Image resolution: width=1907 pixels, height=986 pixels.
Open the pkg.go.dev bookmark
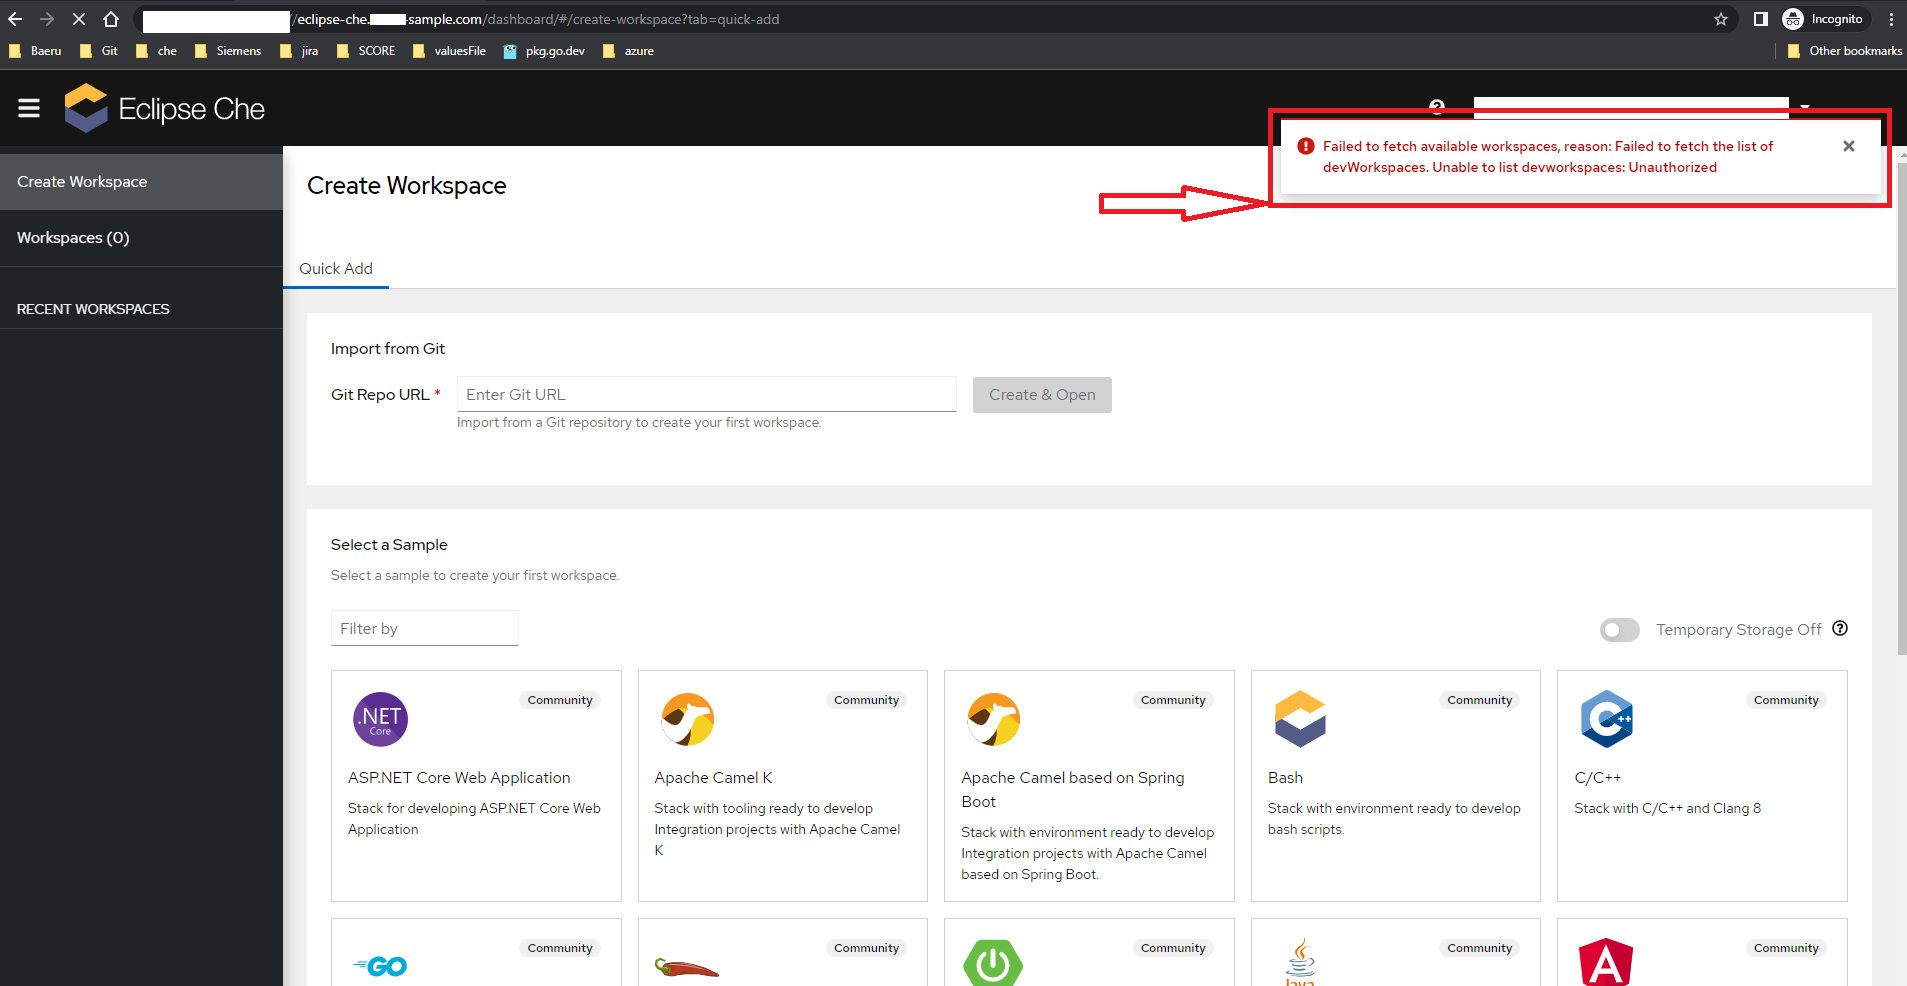(545, 51)
